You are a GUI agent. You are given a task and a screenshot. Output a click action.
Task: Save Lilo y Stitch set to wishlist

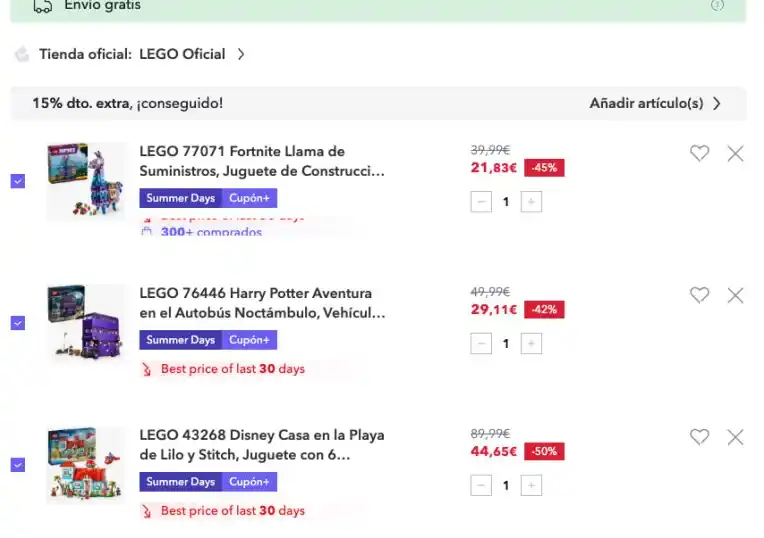pyautogui.click(x=699, y=437)
